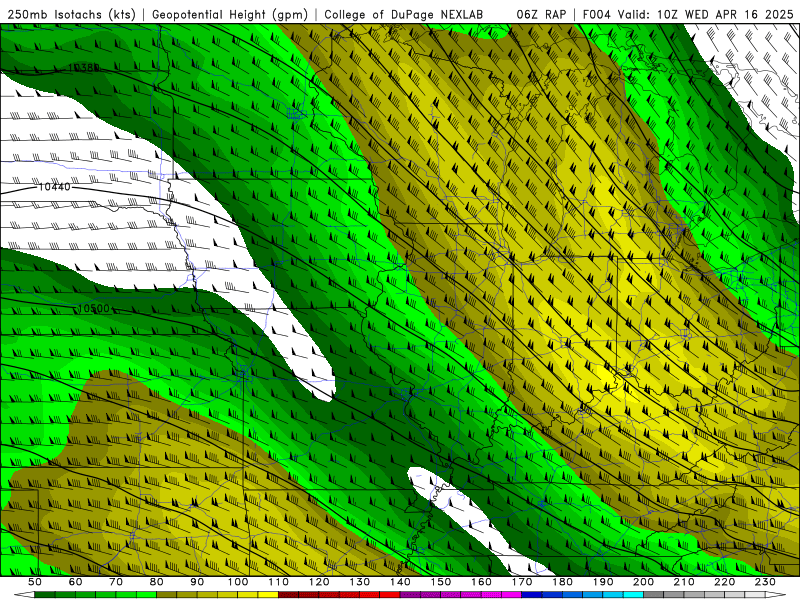The image size is (800, 600).
Task: Click the 10440 height contour label
Action: pos(55,187)
